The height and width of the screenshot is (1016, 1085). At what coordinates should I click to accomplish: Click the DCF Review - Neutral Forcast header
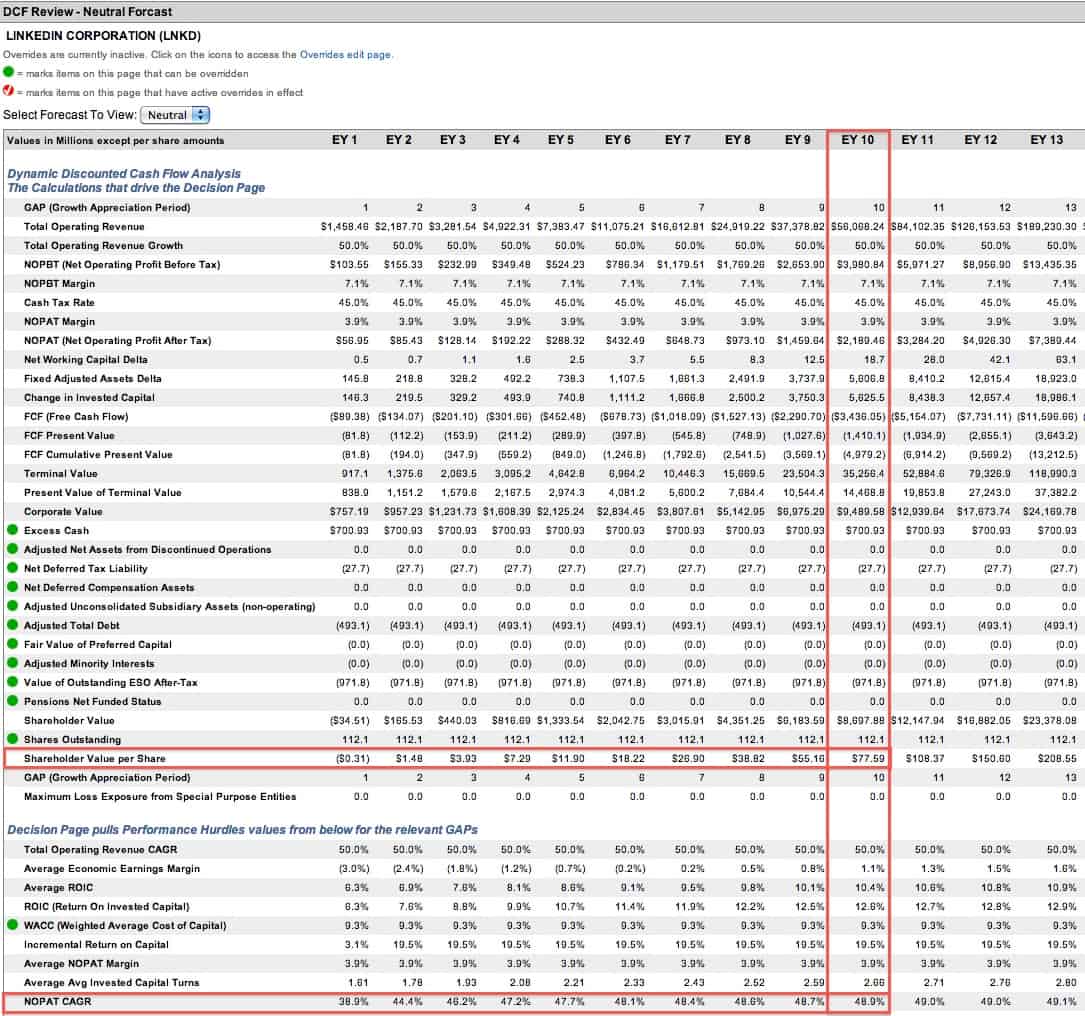click(x=87, y=12)
